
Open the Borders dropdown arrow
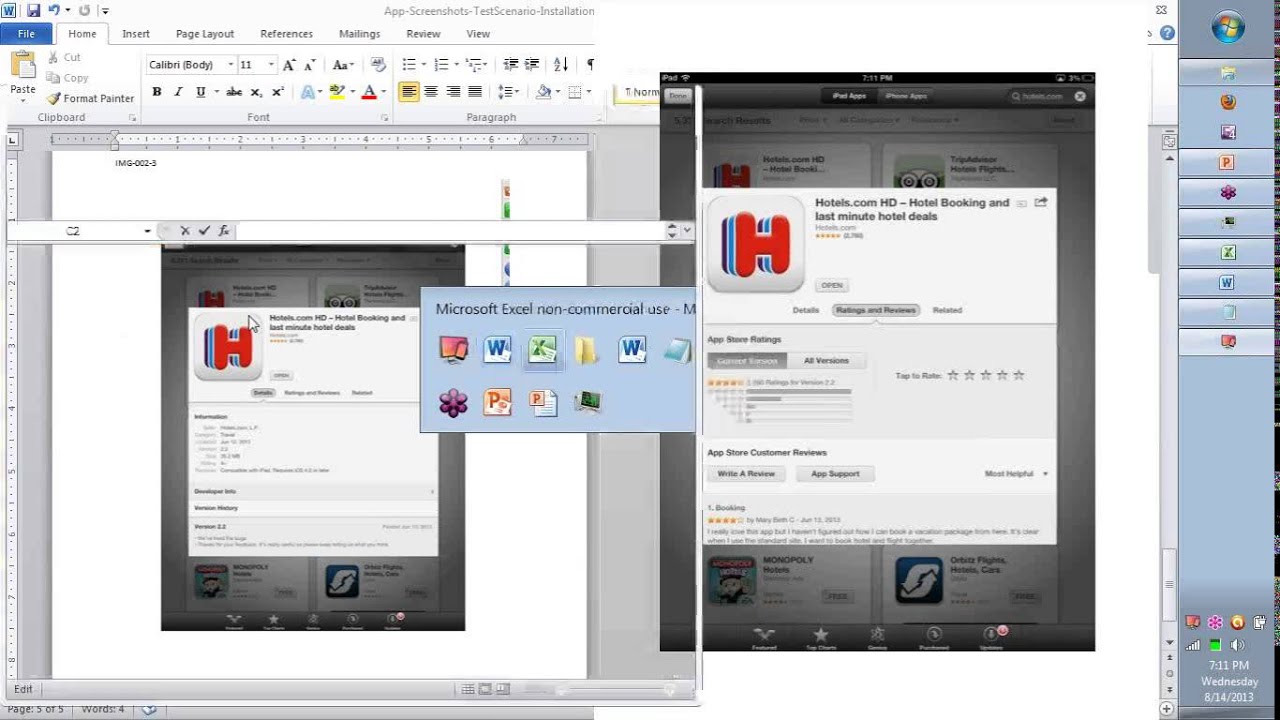[x=587, y=92]
